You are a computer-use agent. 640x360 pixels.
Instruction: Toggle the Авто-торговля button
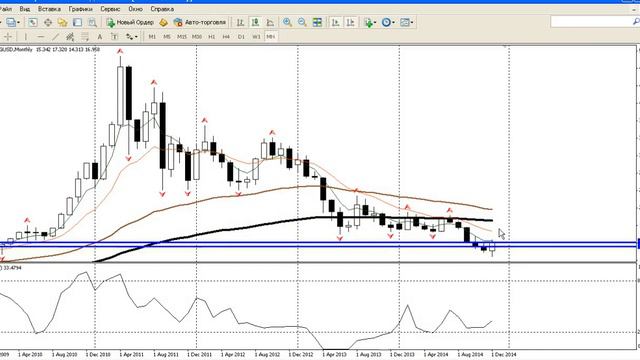pos(200,22)
